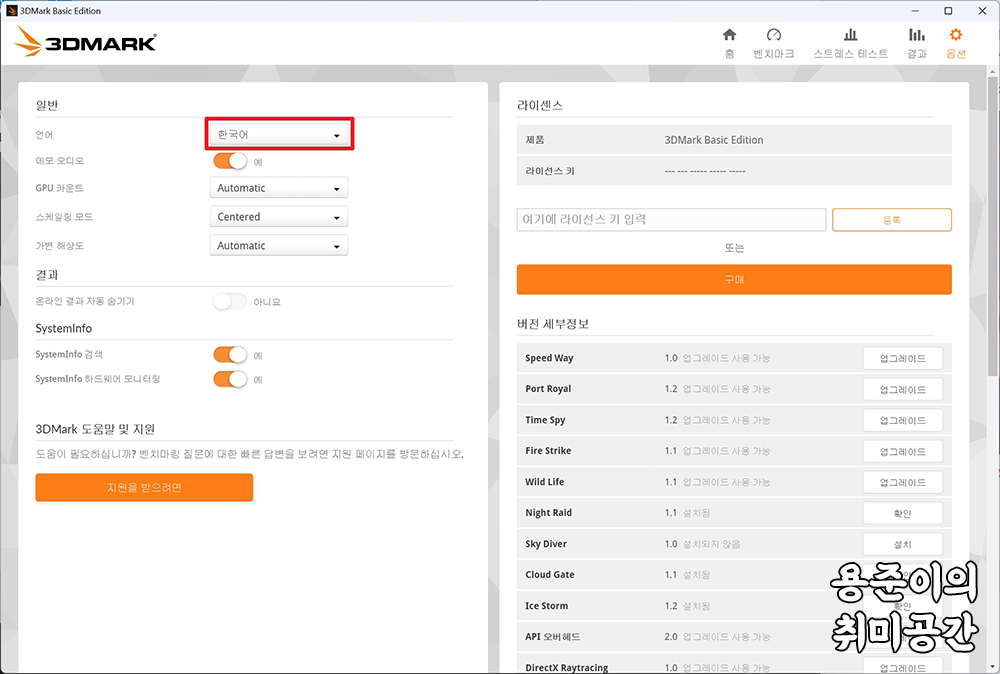Click 등록 register button

pos(892,219)
